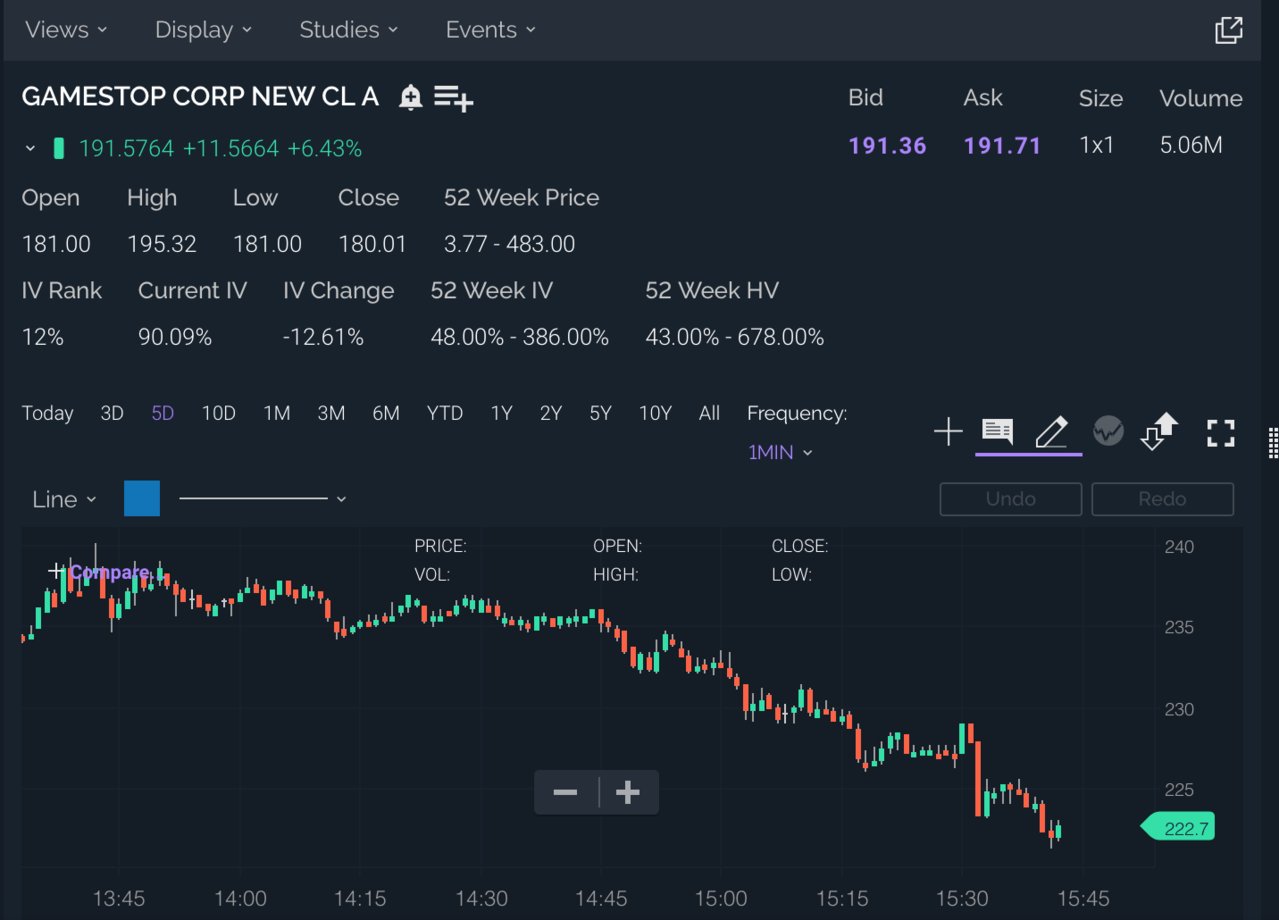Click the Redo button
The height and width of the screenshot is (920, 1279).
click(1162, 499)
